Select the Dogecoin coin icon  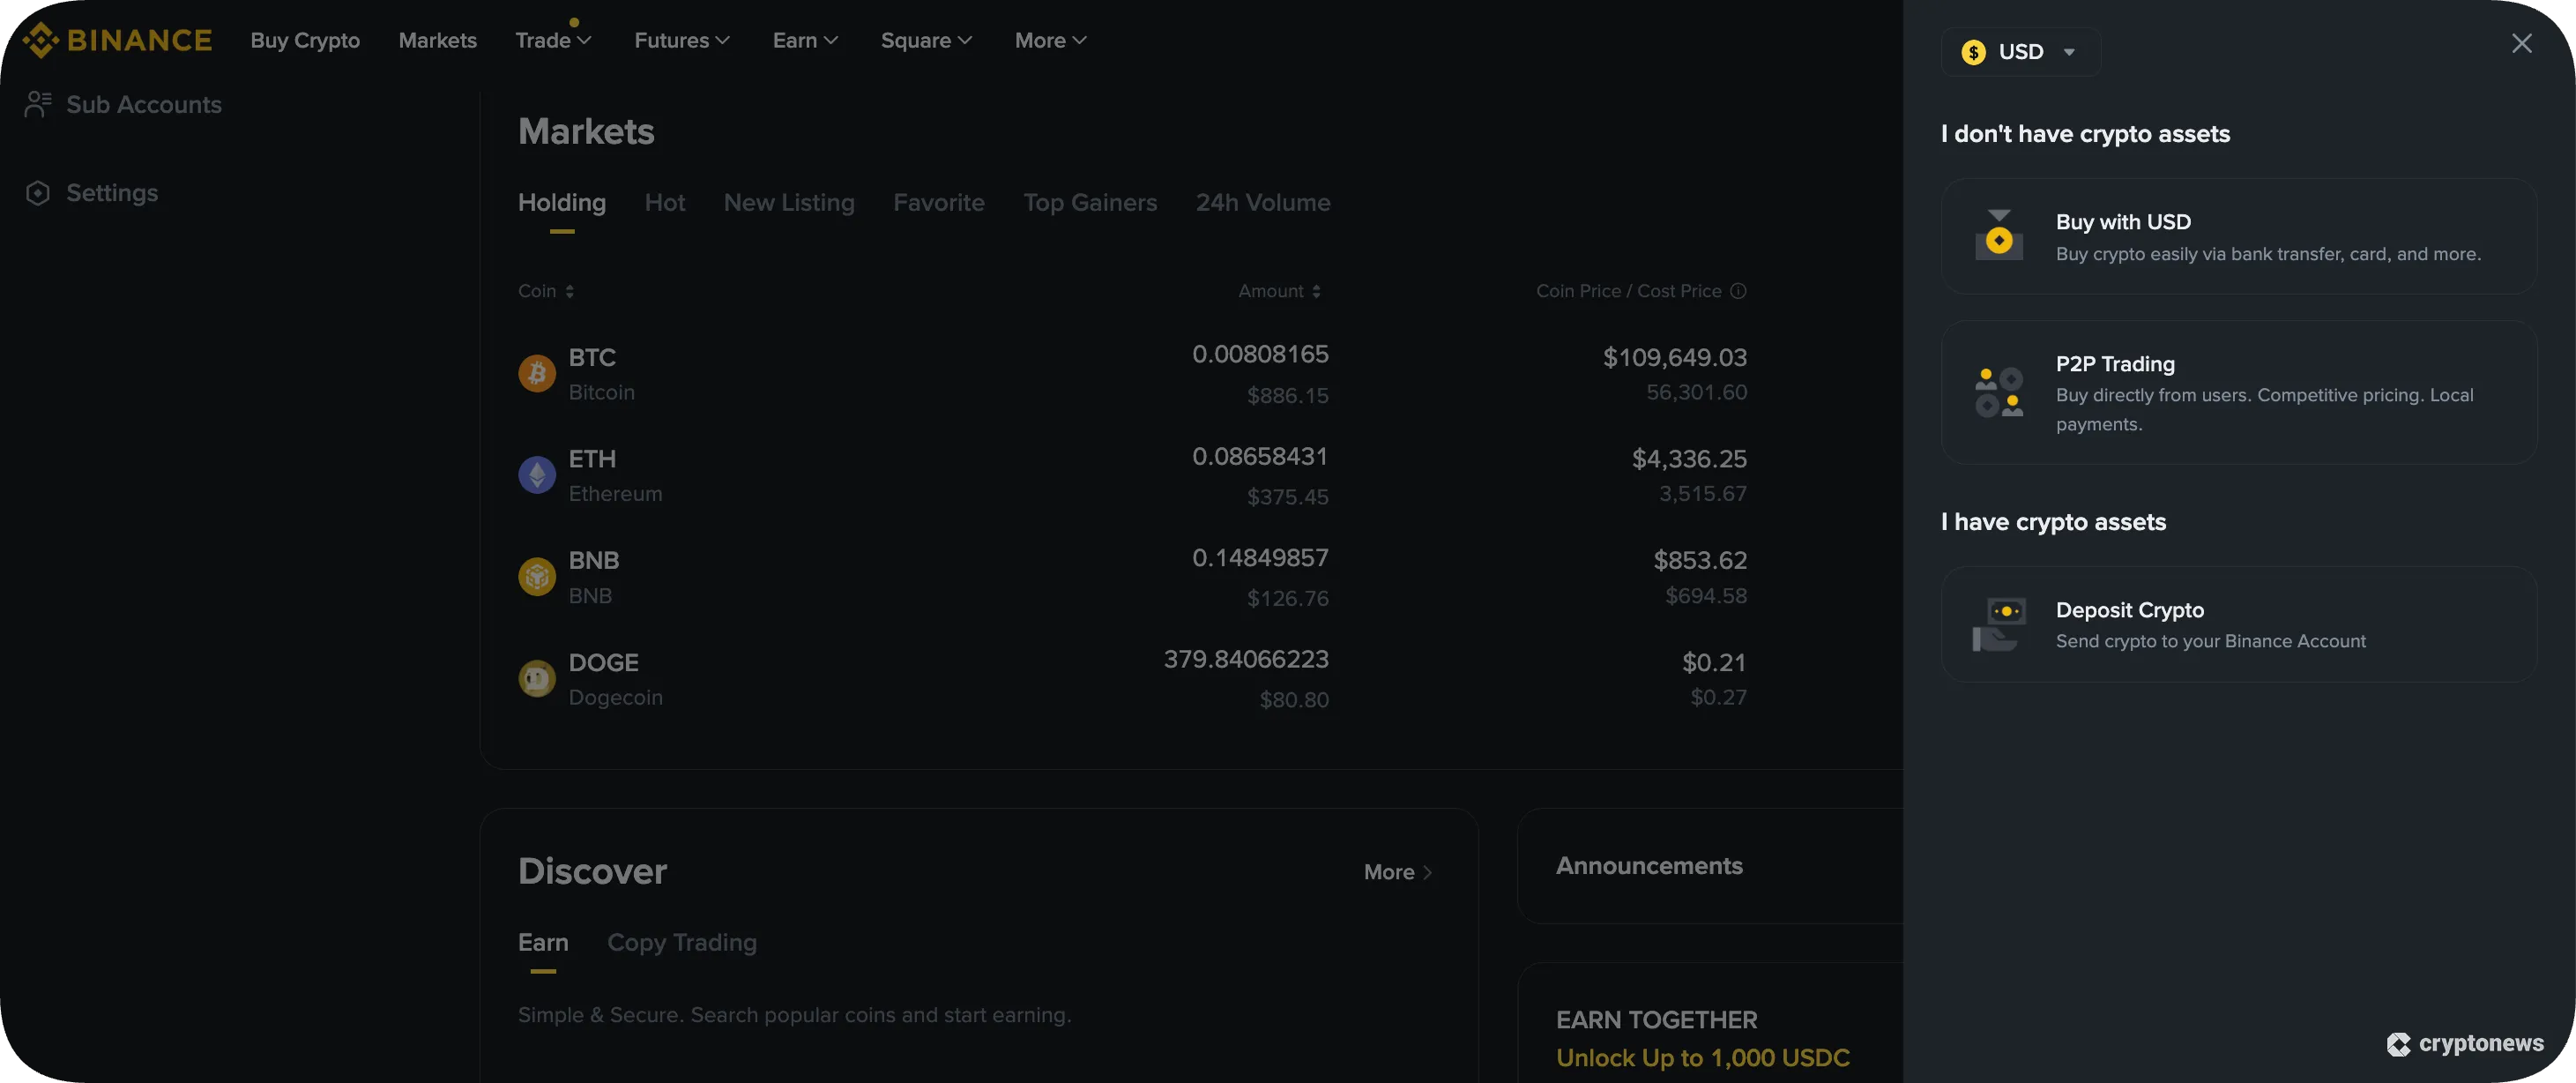point(537,678)
